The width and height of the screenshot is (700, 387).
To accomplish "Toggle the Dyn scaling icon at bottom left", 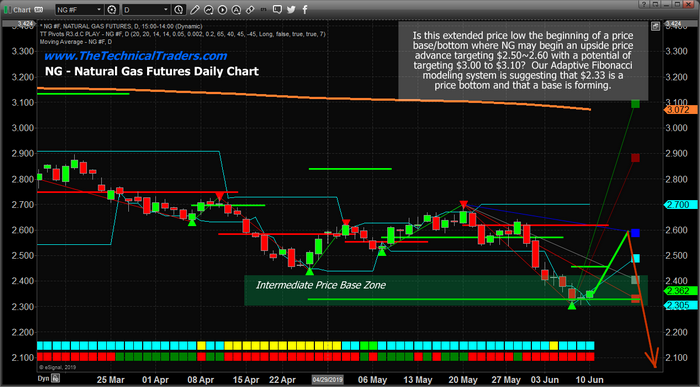I will pyautogui.click(x=55, y=379).
